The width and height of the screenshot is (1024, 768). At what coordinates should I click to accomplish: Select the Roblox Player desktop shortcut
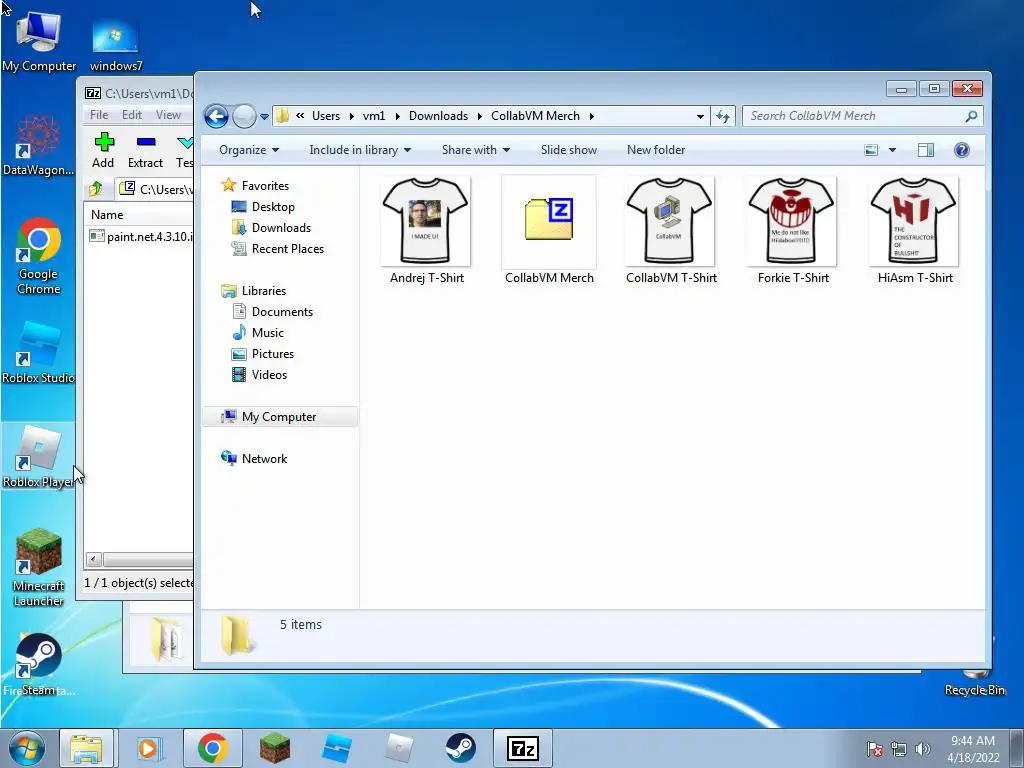(x=39, y=456)
